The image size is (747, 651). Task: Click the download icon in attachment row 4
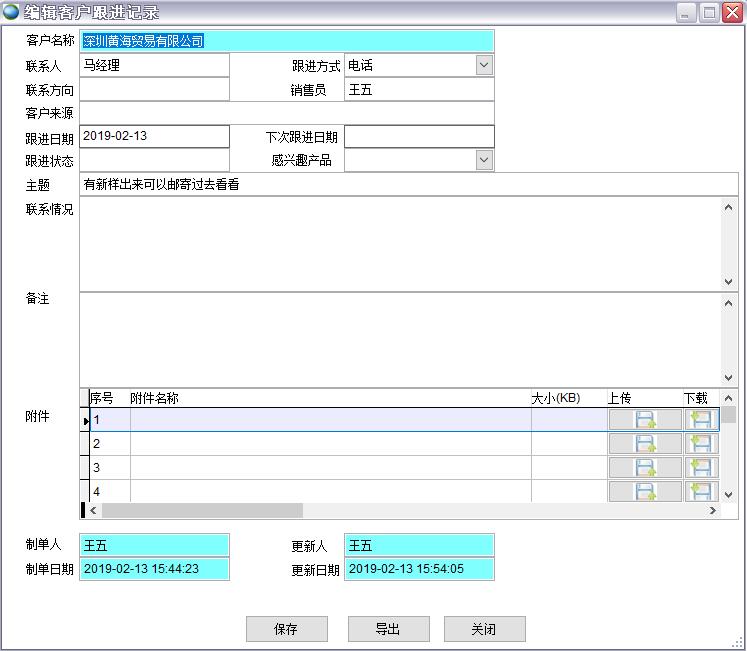(701, 491)
